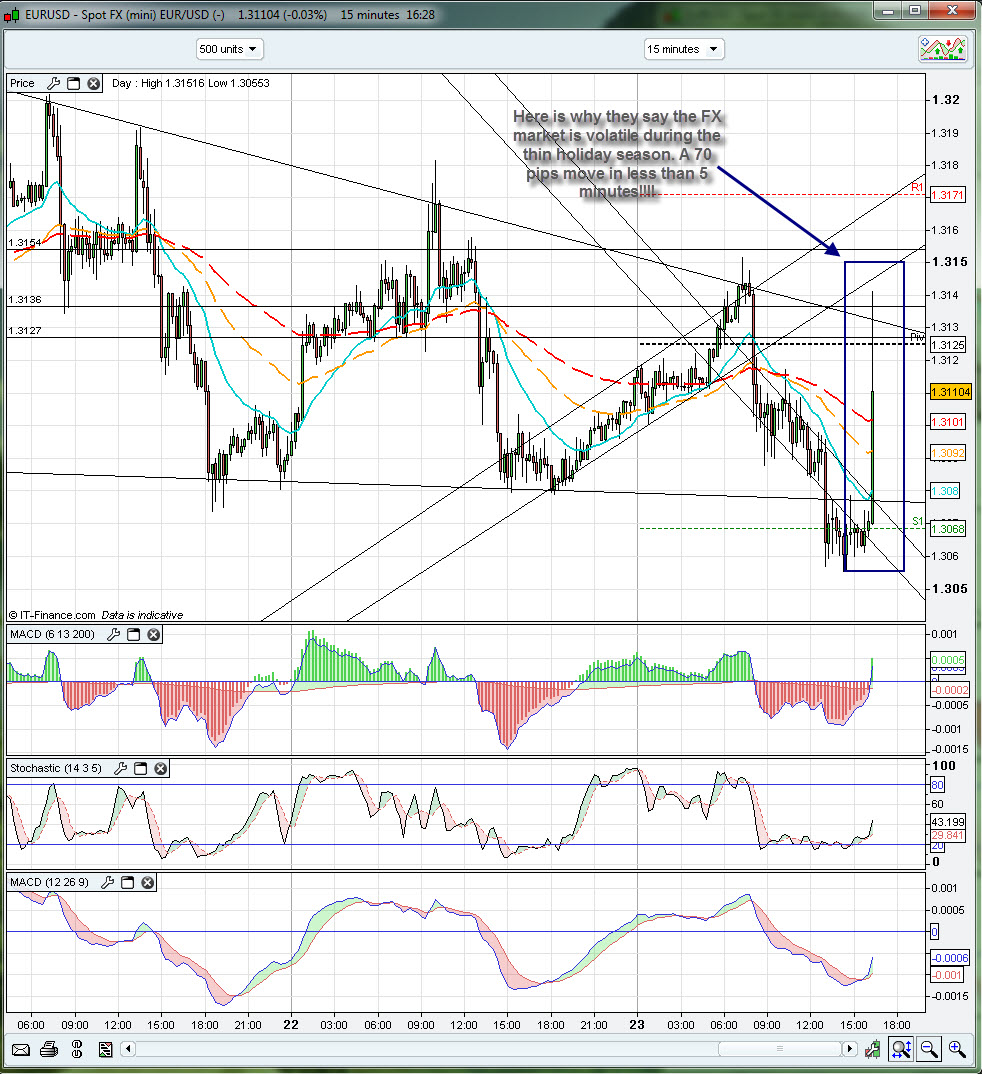Maximize the Stochastic panel window icon

pos(141,768)
